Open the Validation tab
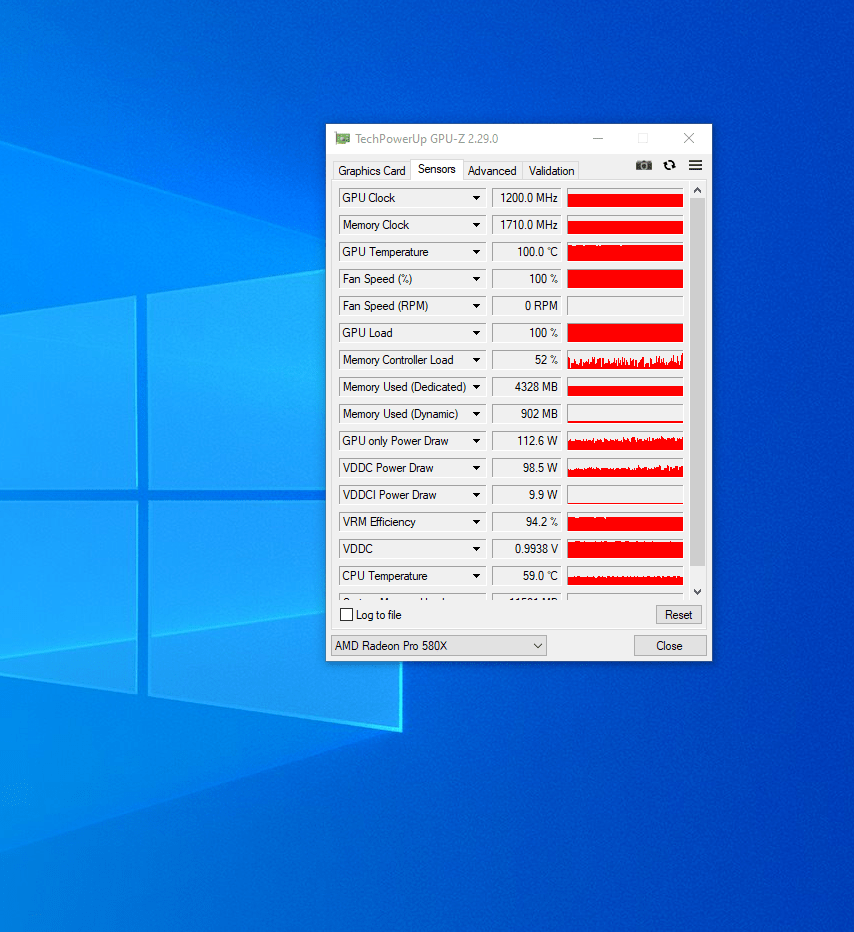Screen dimensions: 854x932 550,170
